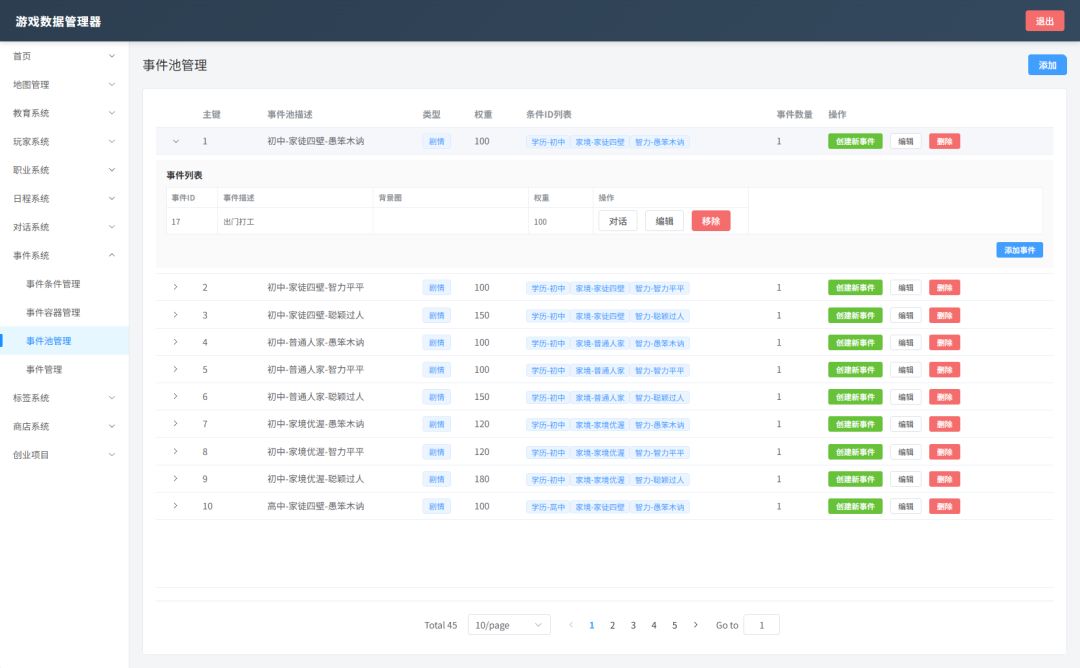Expand 玩家系统 sidebar menu
This screenshot has width=1080, height=668.
[64, 142]
